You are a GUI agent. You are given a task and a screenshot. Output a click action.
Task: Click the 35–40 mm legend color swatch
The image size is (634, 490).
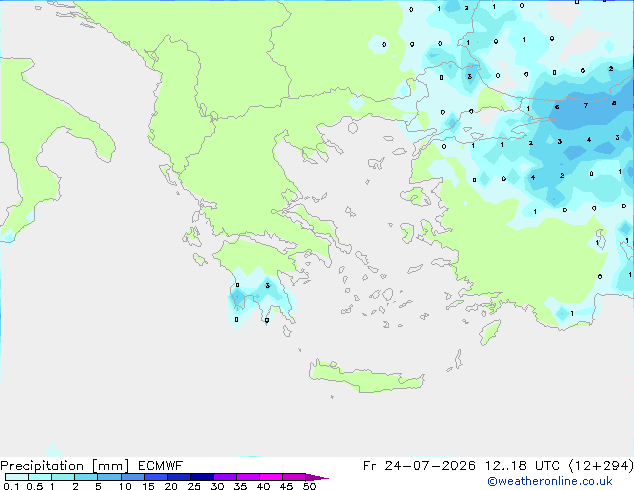pos(248,477)
